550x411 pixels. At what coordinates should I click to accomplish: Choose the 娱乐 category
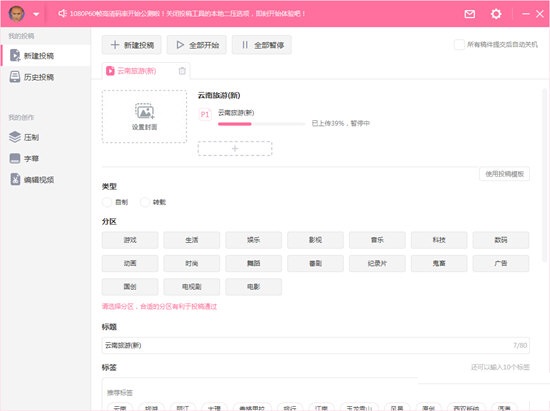[254, 240]
